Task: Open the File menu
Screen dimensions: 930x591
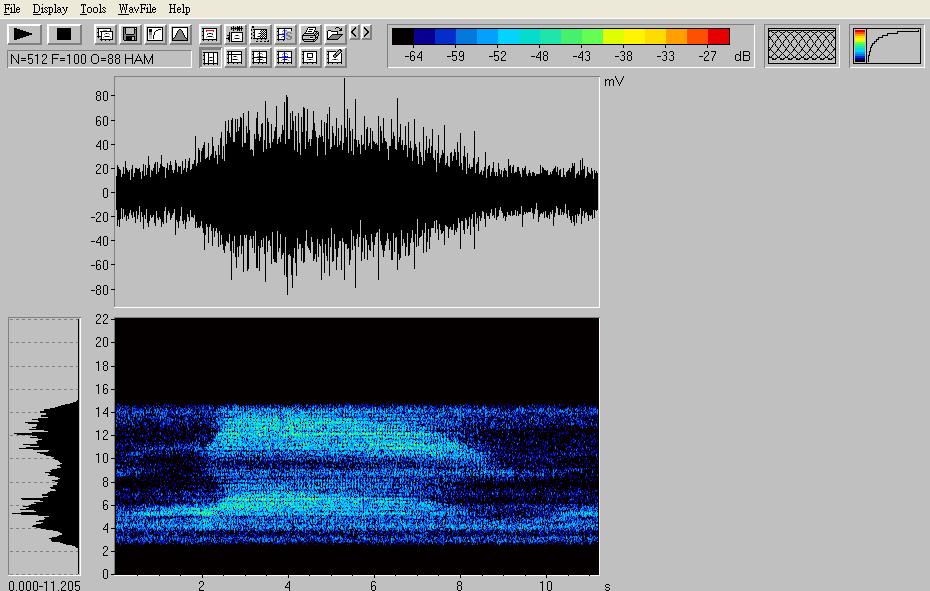Action: coord(12,9)
